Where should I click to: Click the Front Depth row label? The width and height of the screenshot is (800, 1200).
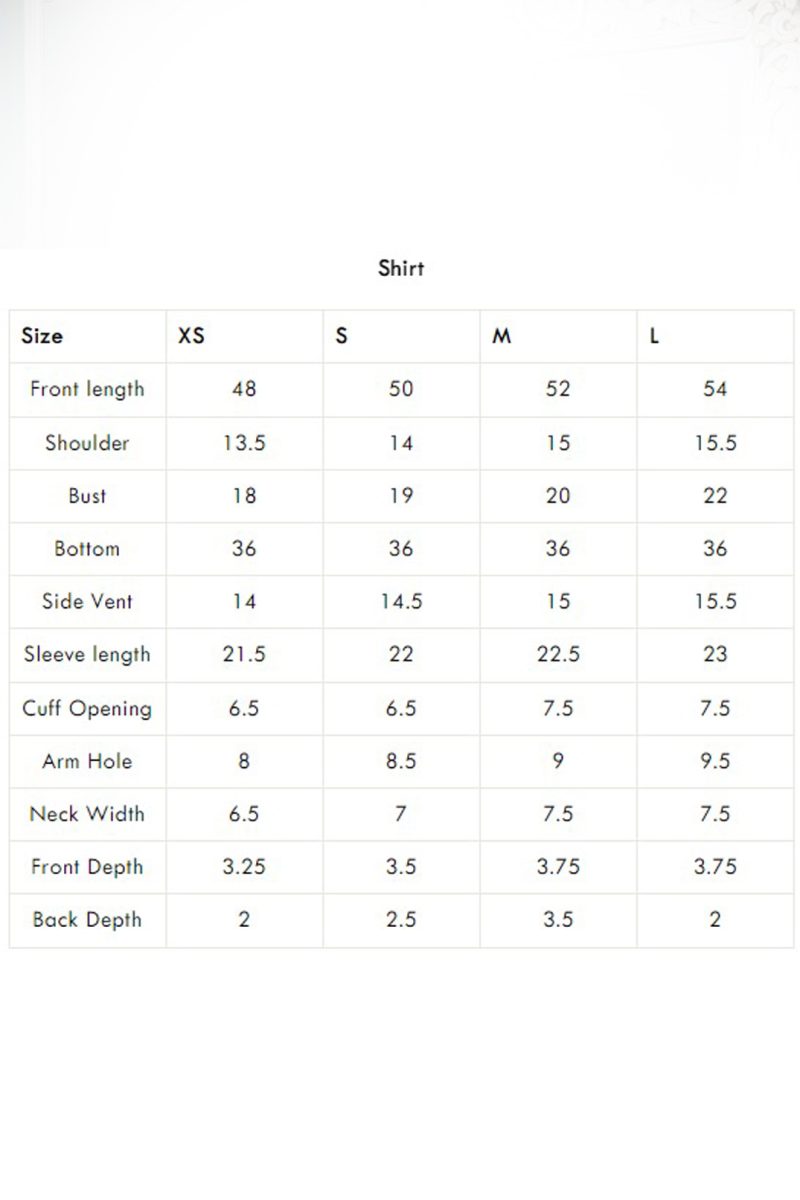[87, 867]
